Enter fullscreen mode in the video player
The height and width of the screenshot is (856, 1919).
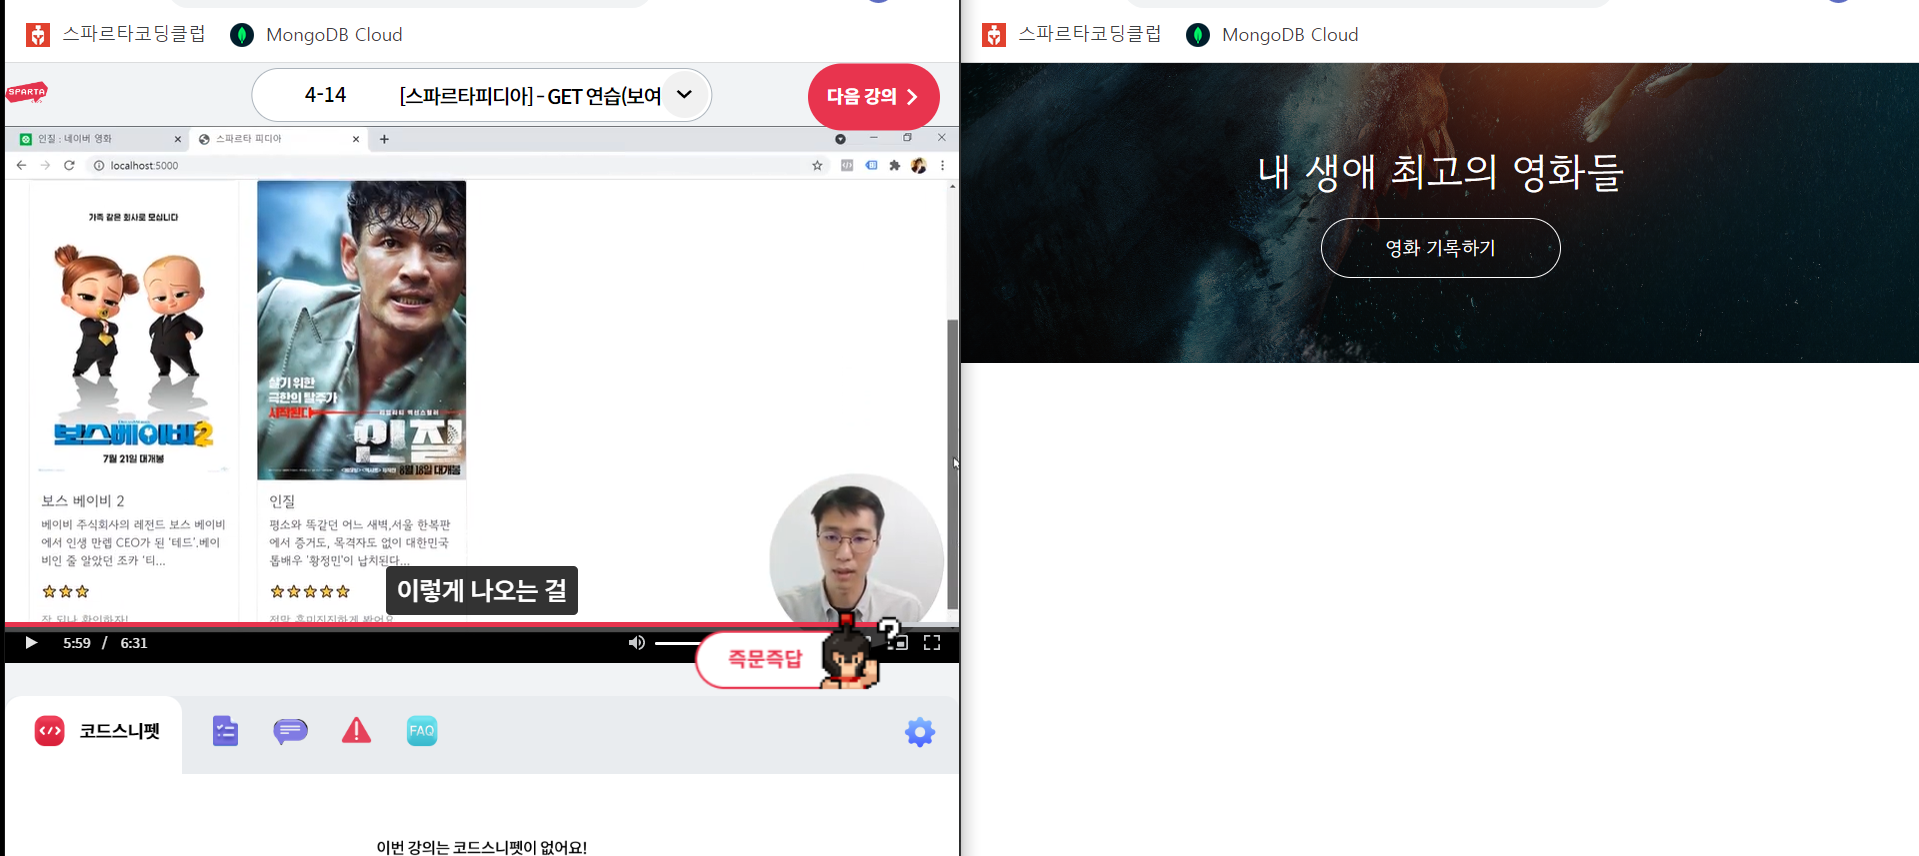tap(932, 643)
